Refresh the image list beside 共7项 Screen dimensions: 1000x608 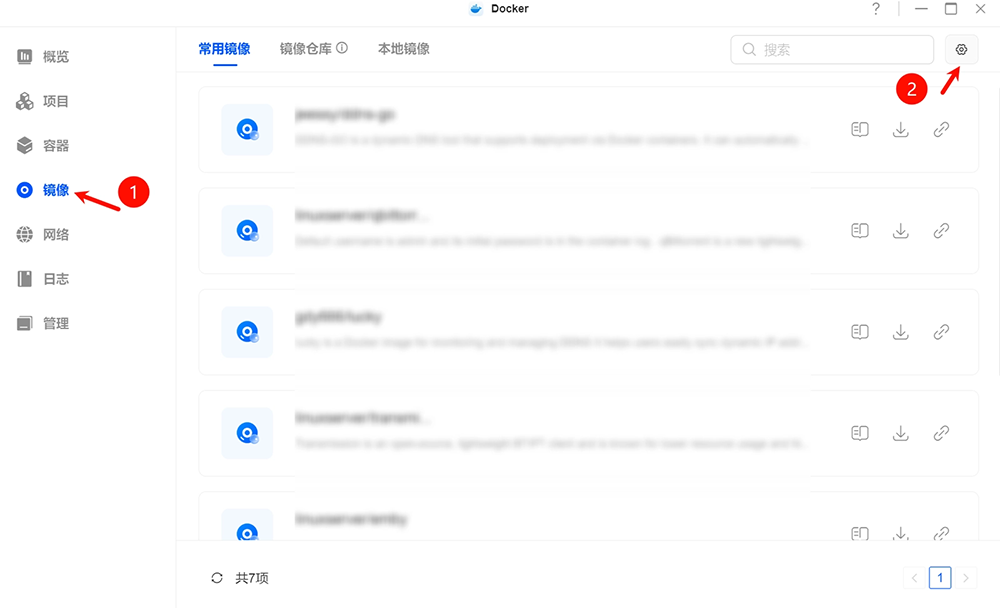[x=217, y=578]
